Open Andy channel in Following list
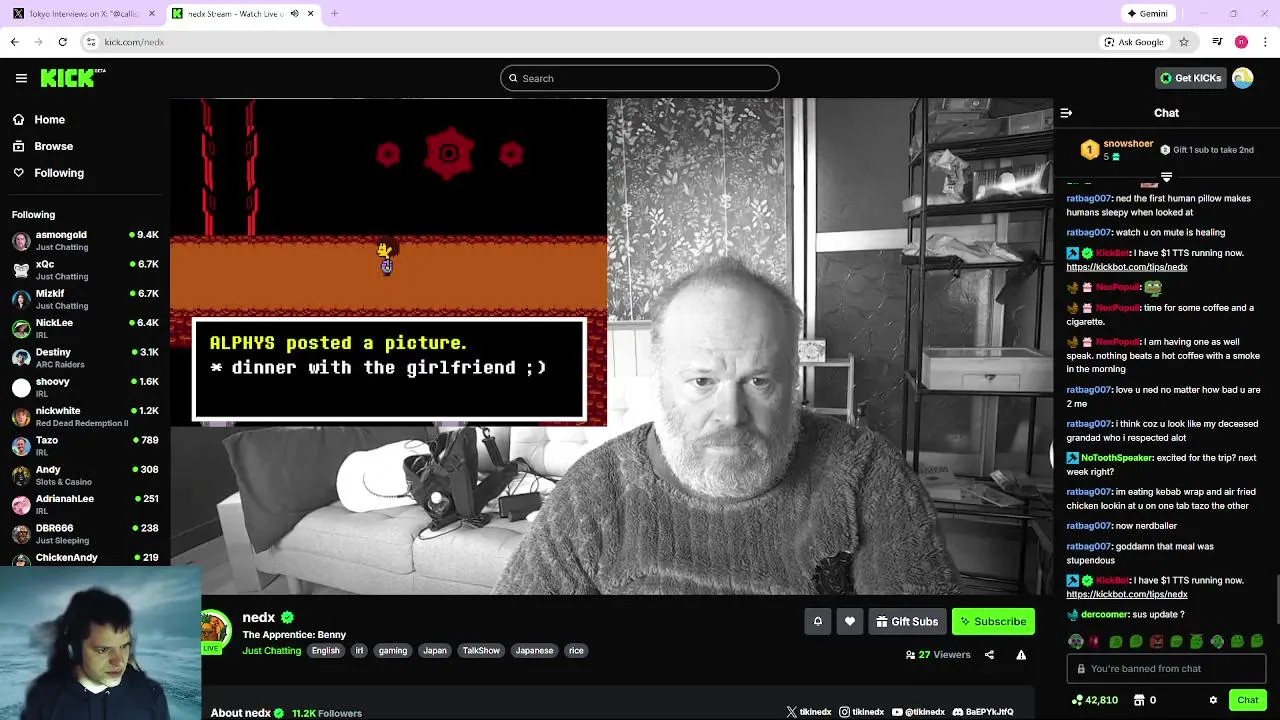Screen dimensions: 1280x720 coord(85,475)
